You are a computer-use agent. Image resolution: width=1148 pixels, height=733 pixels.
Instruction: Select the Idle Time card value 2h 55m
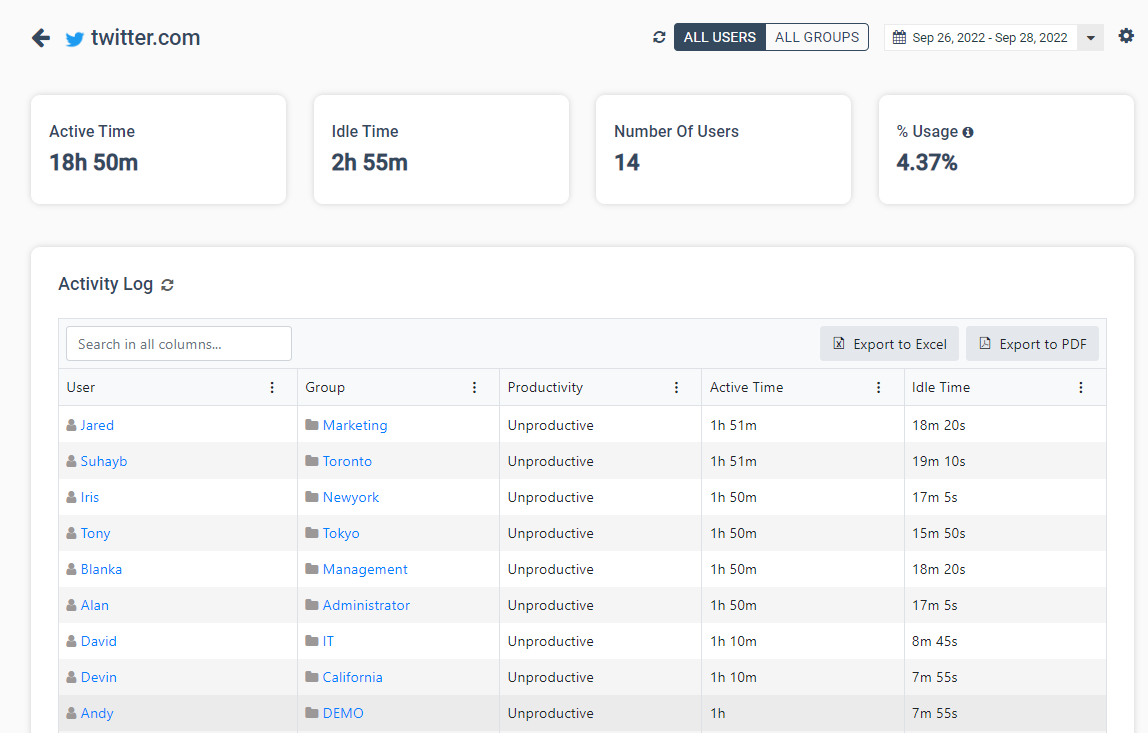369,163
